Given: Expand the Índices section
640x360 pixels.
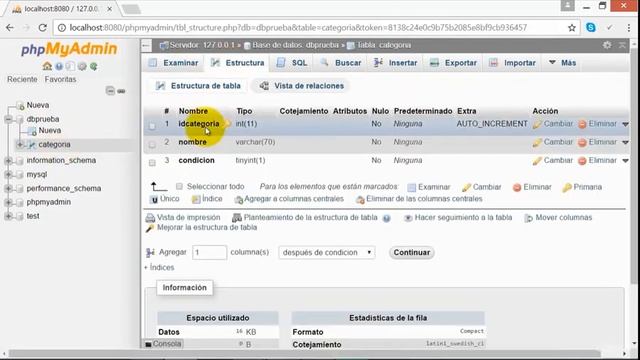Looking at the screenshot, I should pos(159,267).
